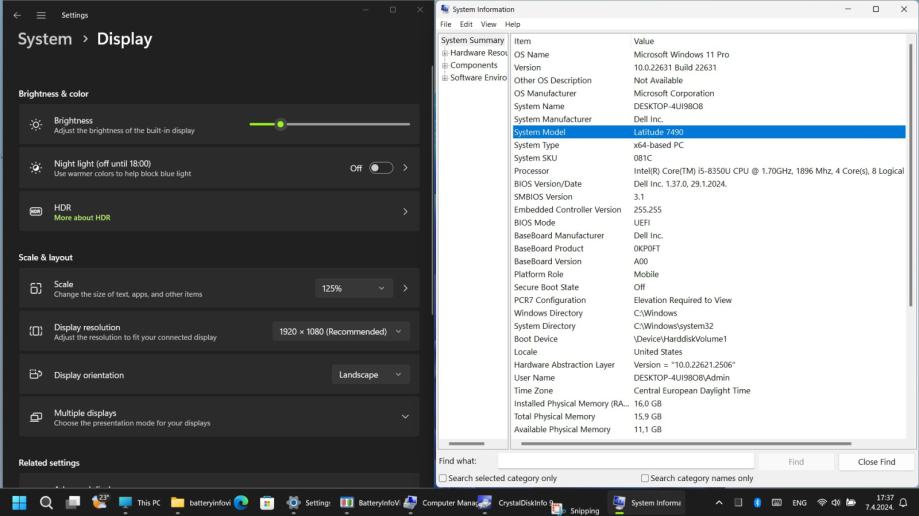Screen dimensions: 919x516
Task: Click the Find button
Action: click(796, 462)
